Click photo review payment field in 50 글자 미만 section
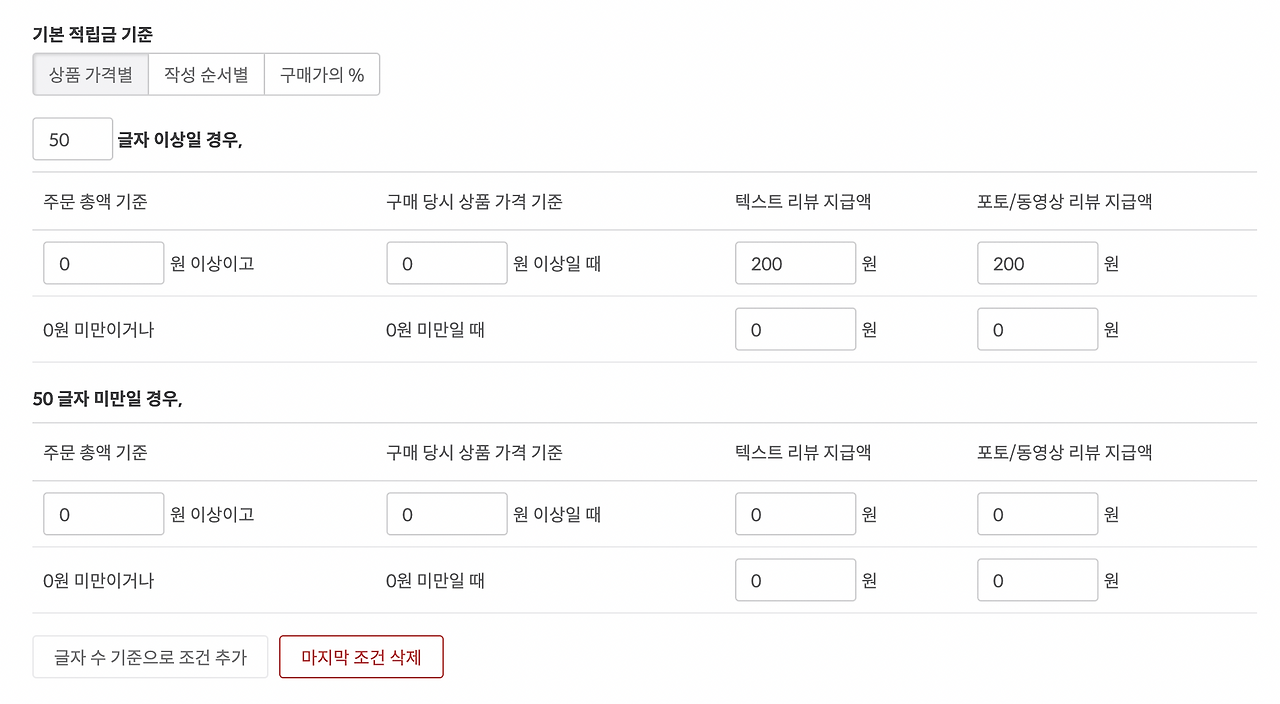Viewport: 1280px width, 704px height. tap(1037, 513)
